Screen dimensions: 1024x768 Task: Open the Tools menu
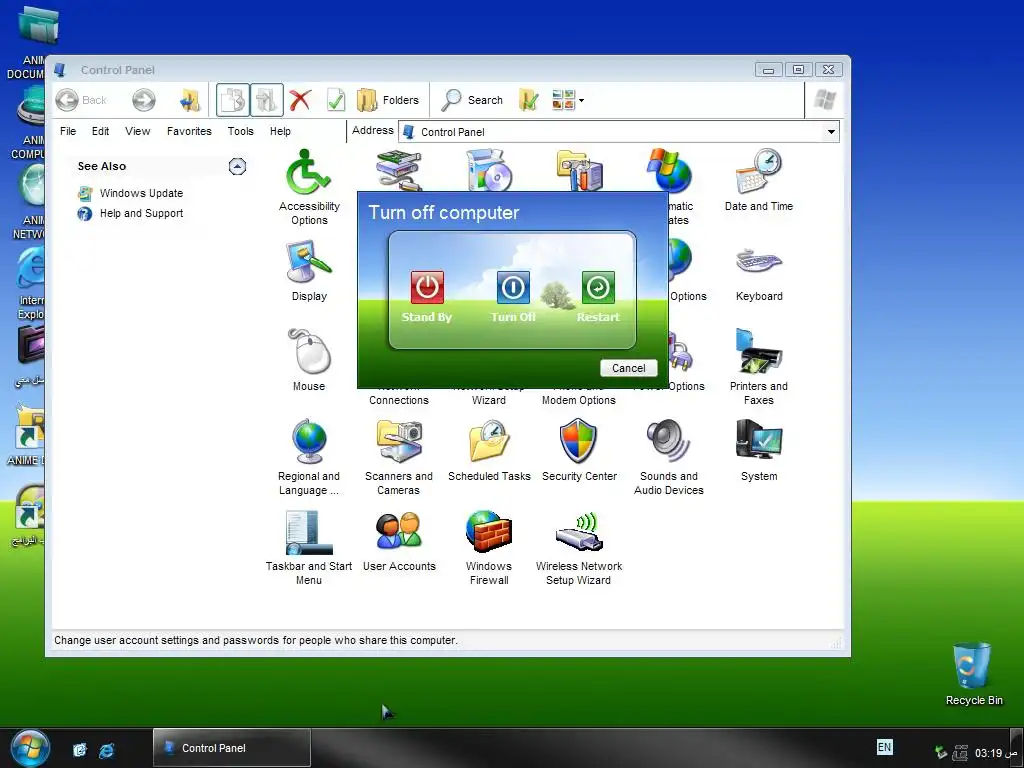click(x=240, y=131)
